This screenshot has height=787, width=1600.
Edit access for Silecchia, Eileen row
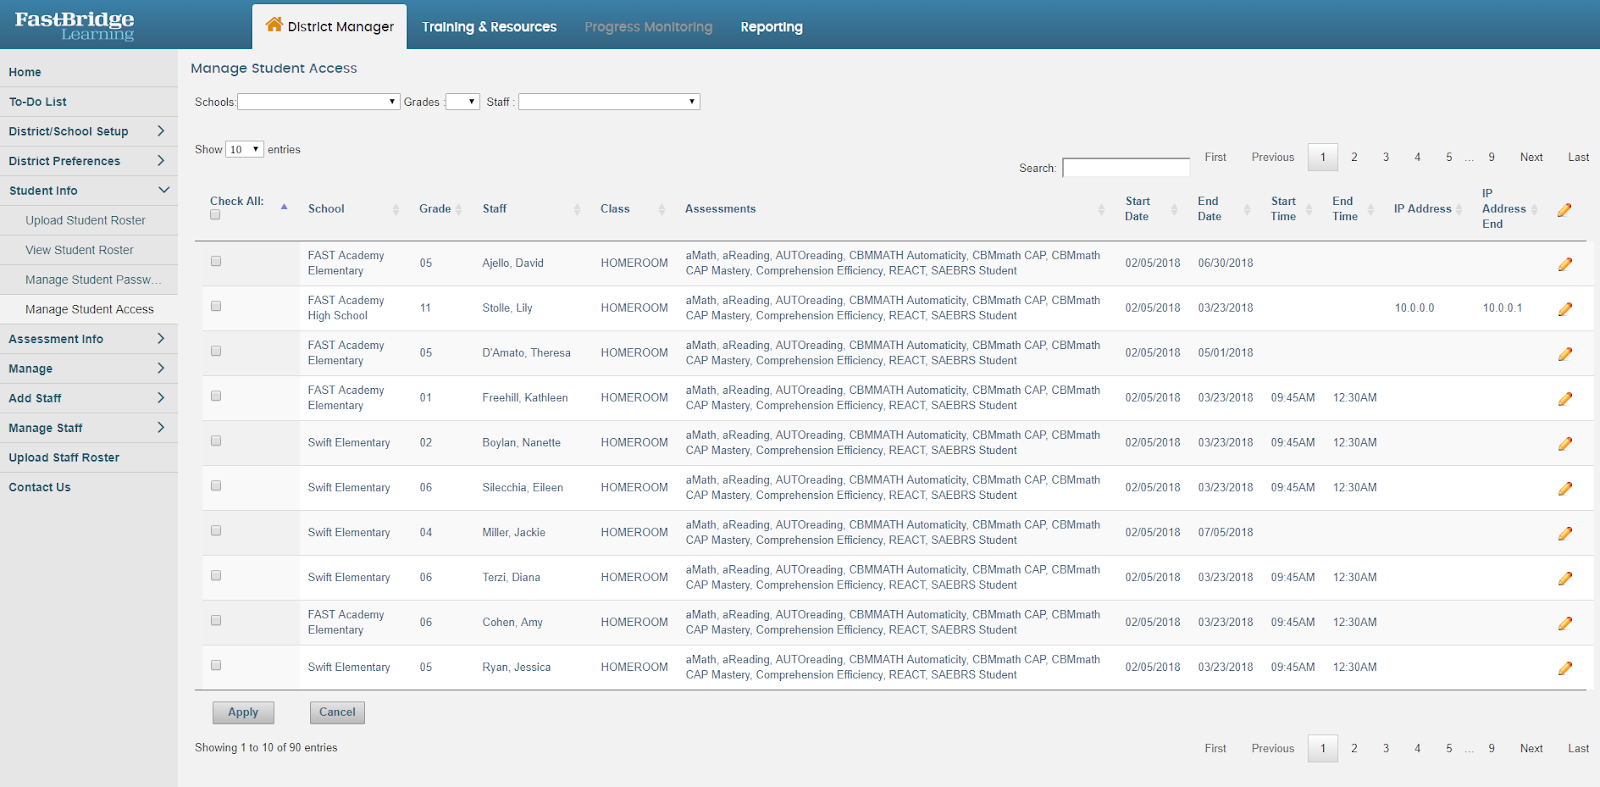(1565, 489)
